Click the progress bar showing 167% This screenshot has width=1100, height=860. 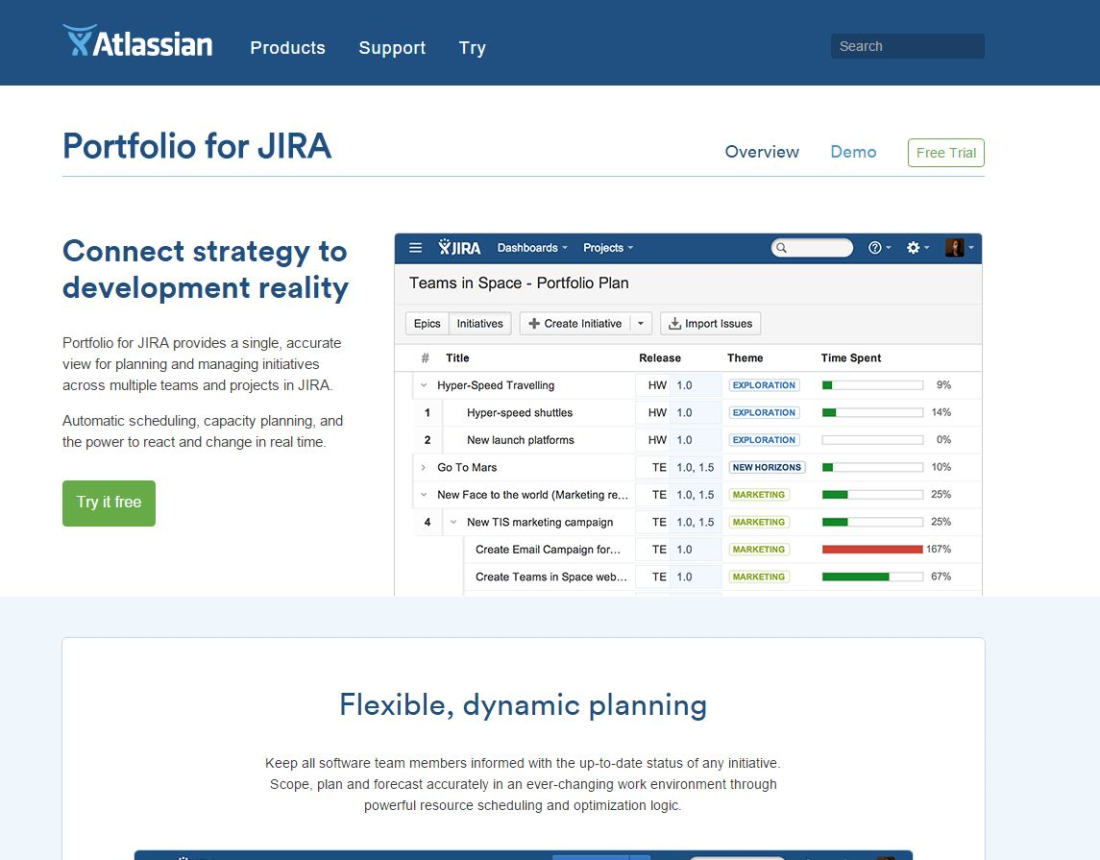tap(872, 549)
